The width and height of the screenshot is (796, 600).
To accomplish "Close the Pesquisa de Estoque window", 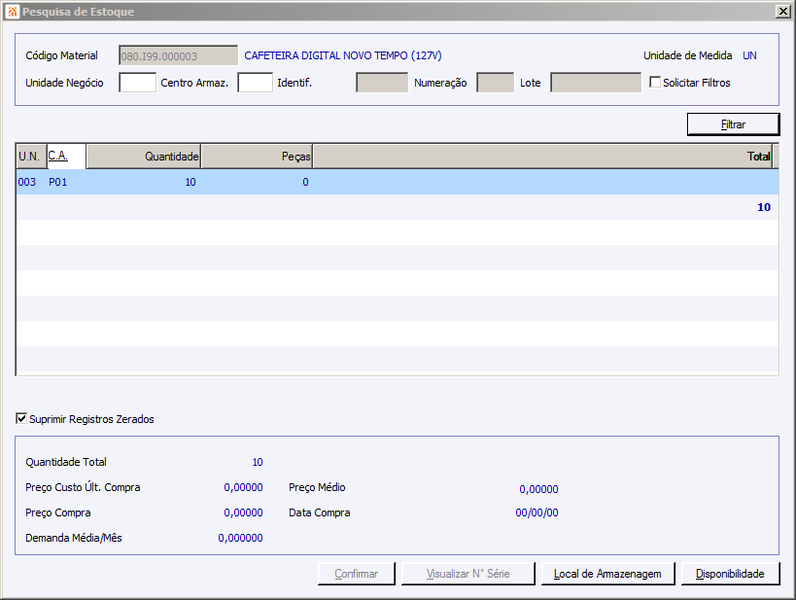I will tap(783, 11).
